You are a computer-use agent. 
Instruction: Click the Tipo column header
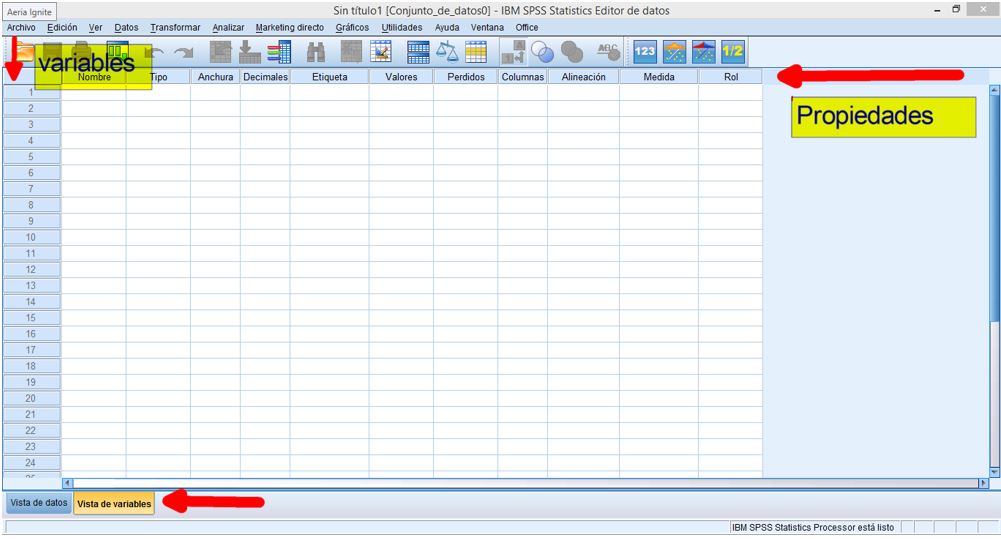(158, 77)
